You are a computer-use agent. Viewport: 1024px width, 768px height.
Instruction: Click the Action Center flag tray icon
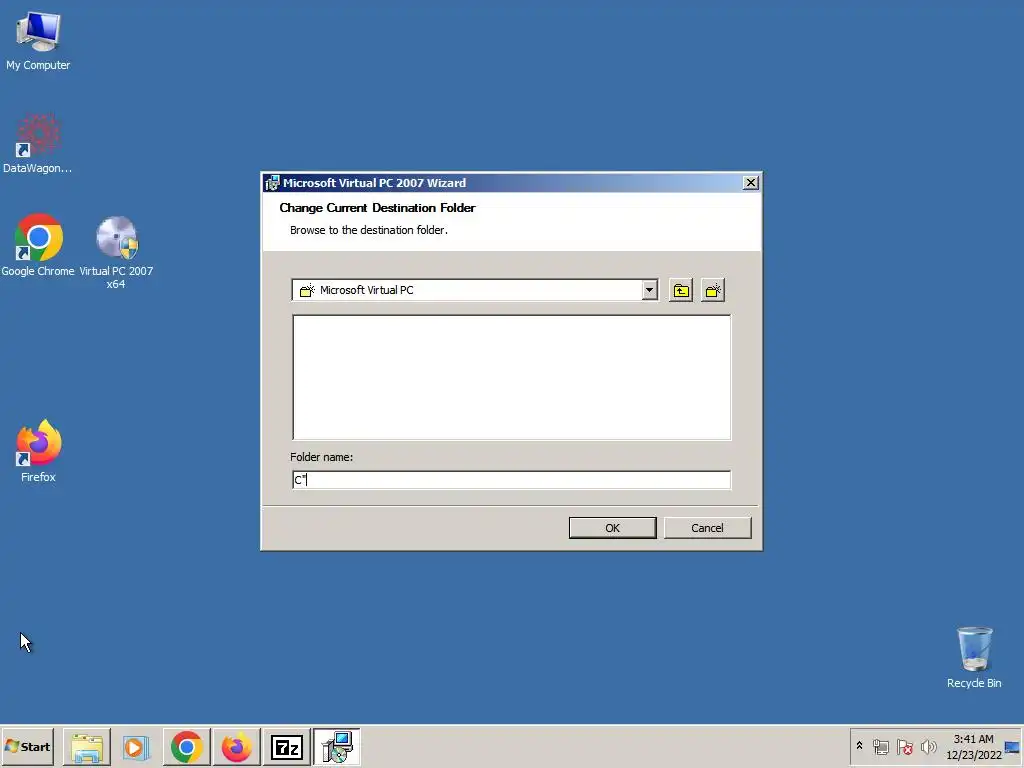tap(904, 746)
